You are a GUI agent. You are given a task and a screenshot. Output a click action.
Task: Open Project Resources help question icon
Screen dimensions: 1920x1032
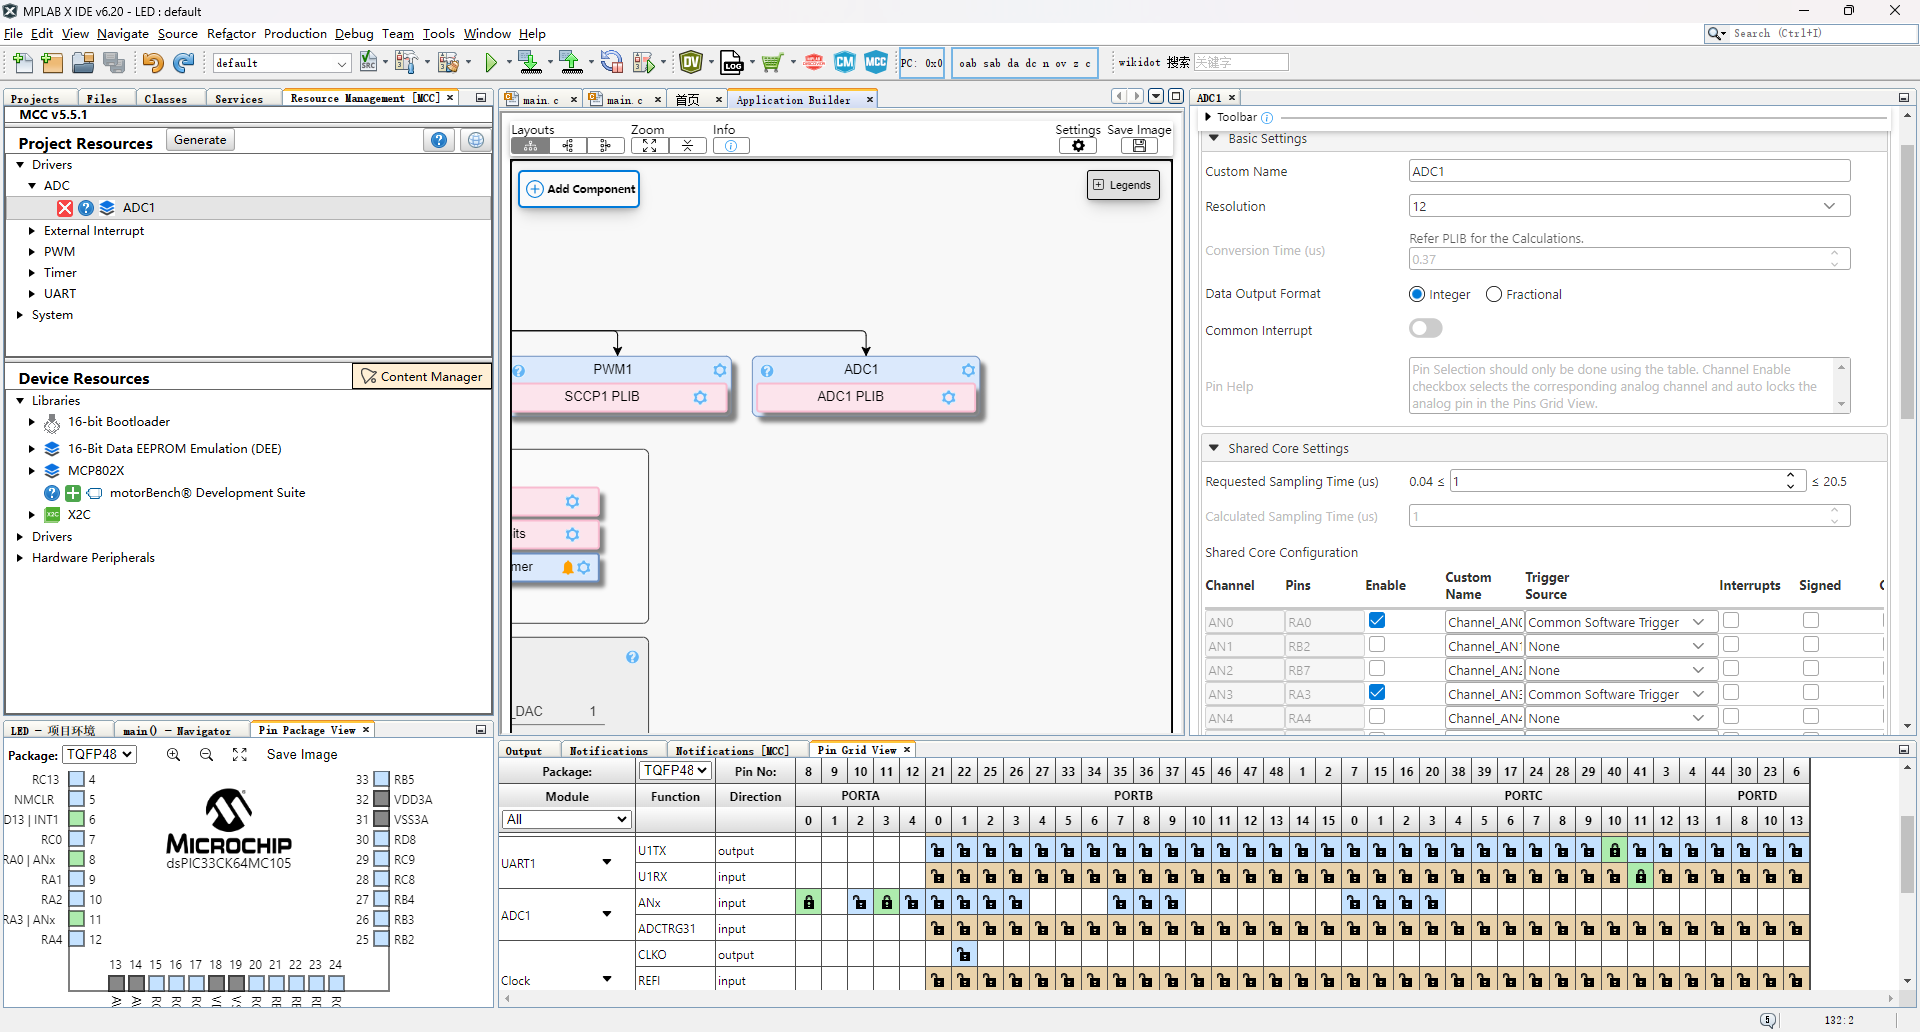439,140
